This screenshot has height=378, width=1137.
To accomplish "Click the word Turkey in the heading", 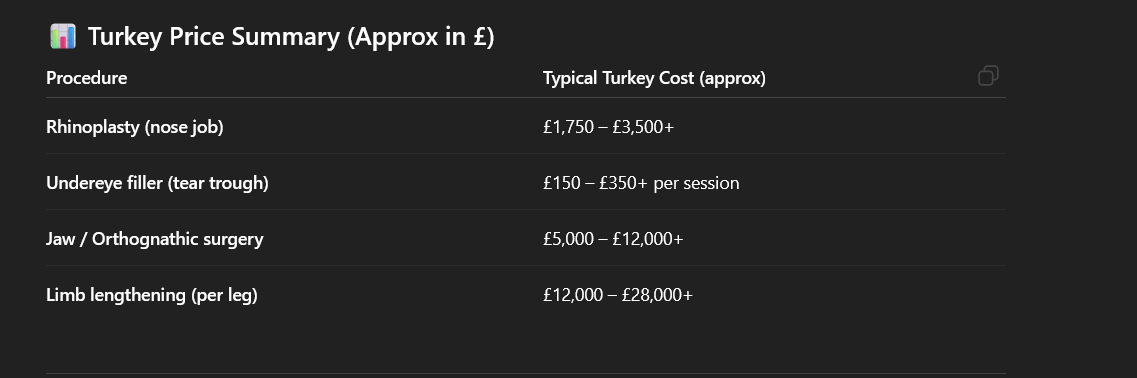I will [x=125, y=36].
